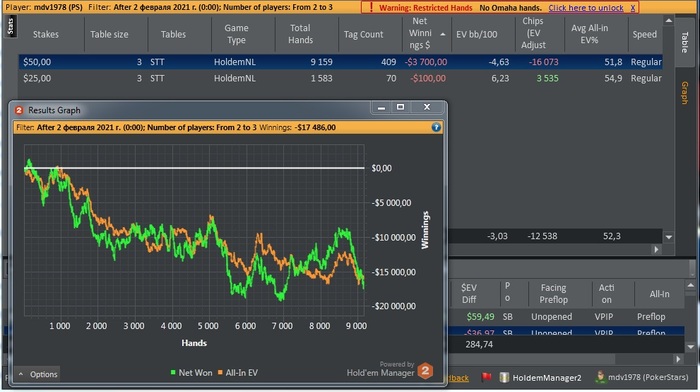This screenshot has height=392, width=700.
Task: Sort by Speed column header
Action: pyautogui.click(x=644, y=34)
